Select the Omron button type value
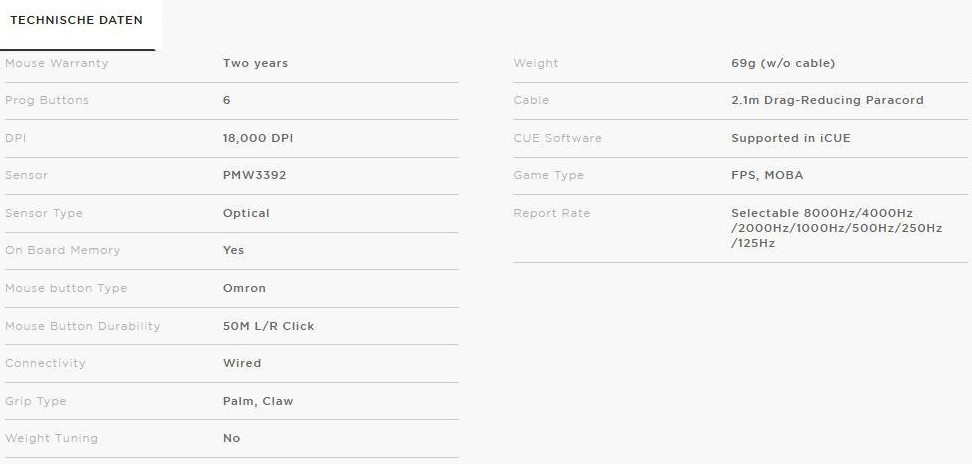Viewport: 972px width, 464px height. click(244, 288)
